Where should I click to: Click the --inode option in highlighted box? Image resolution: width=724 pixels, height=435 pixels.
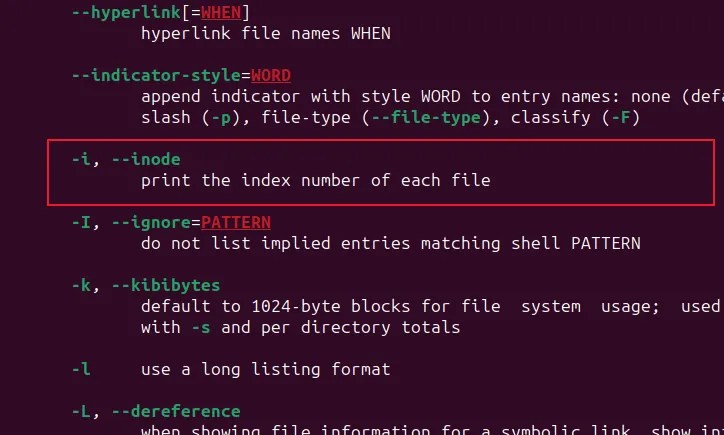click(146, 159)
